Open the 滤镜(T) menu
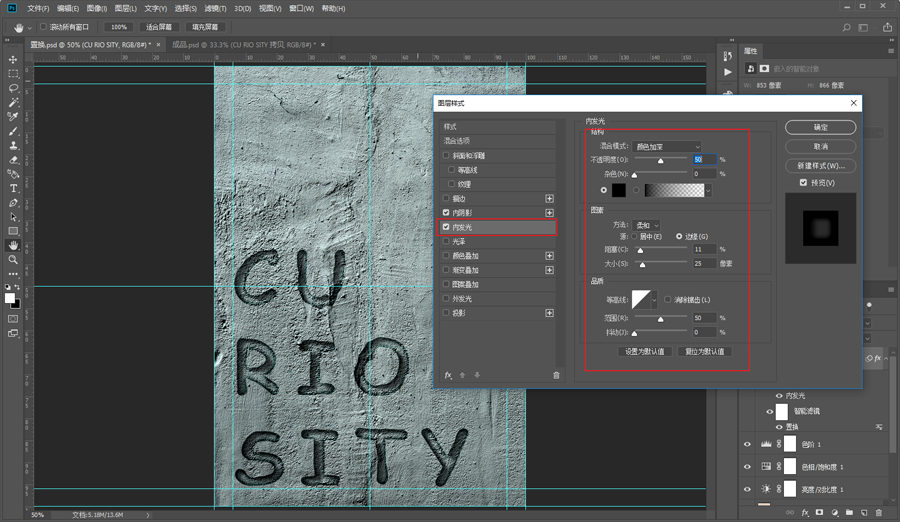The width and height of the screenshot is (900, 522). tap(215, 8)
